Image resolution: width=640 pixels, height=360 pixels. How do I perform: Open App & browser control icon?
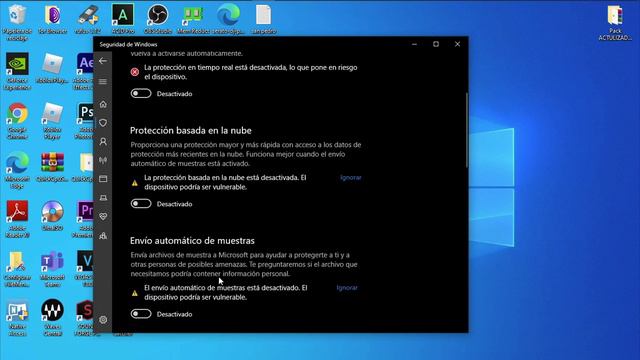103,179
